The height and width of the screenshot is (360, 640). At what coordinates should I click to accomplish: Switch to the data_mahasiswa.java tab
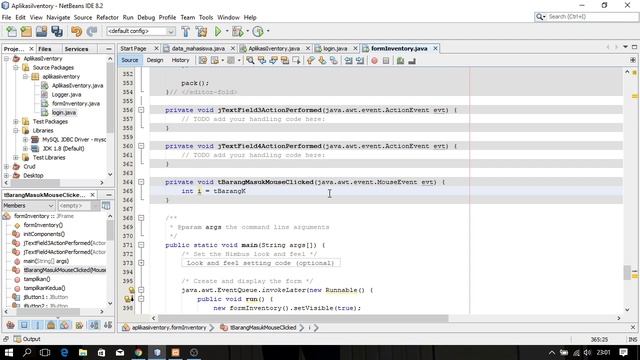198,49
